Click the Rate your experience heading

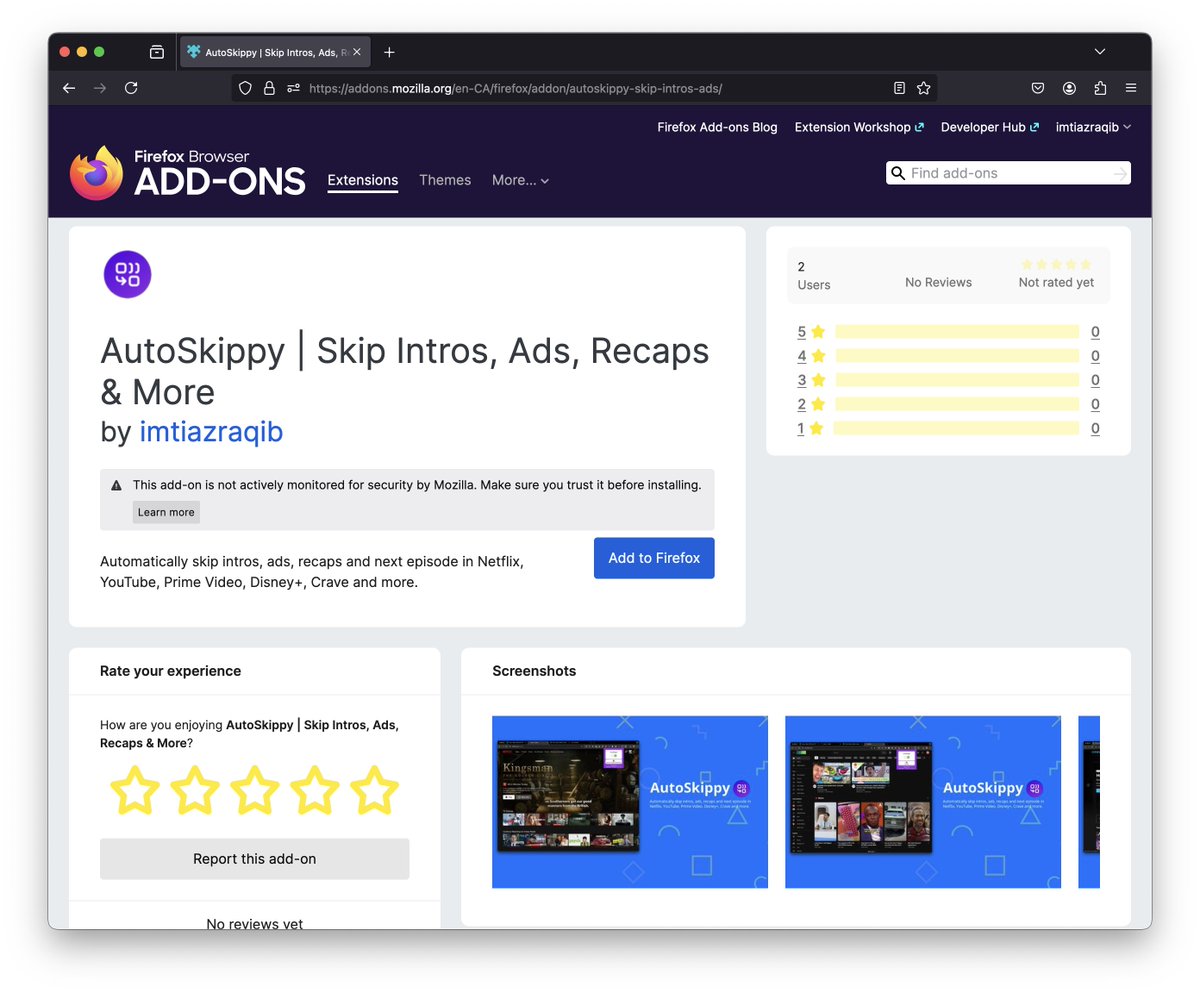pos(170,671)
